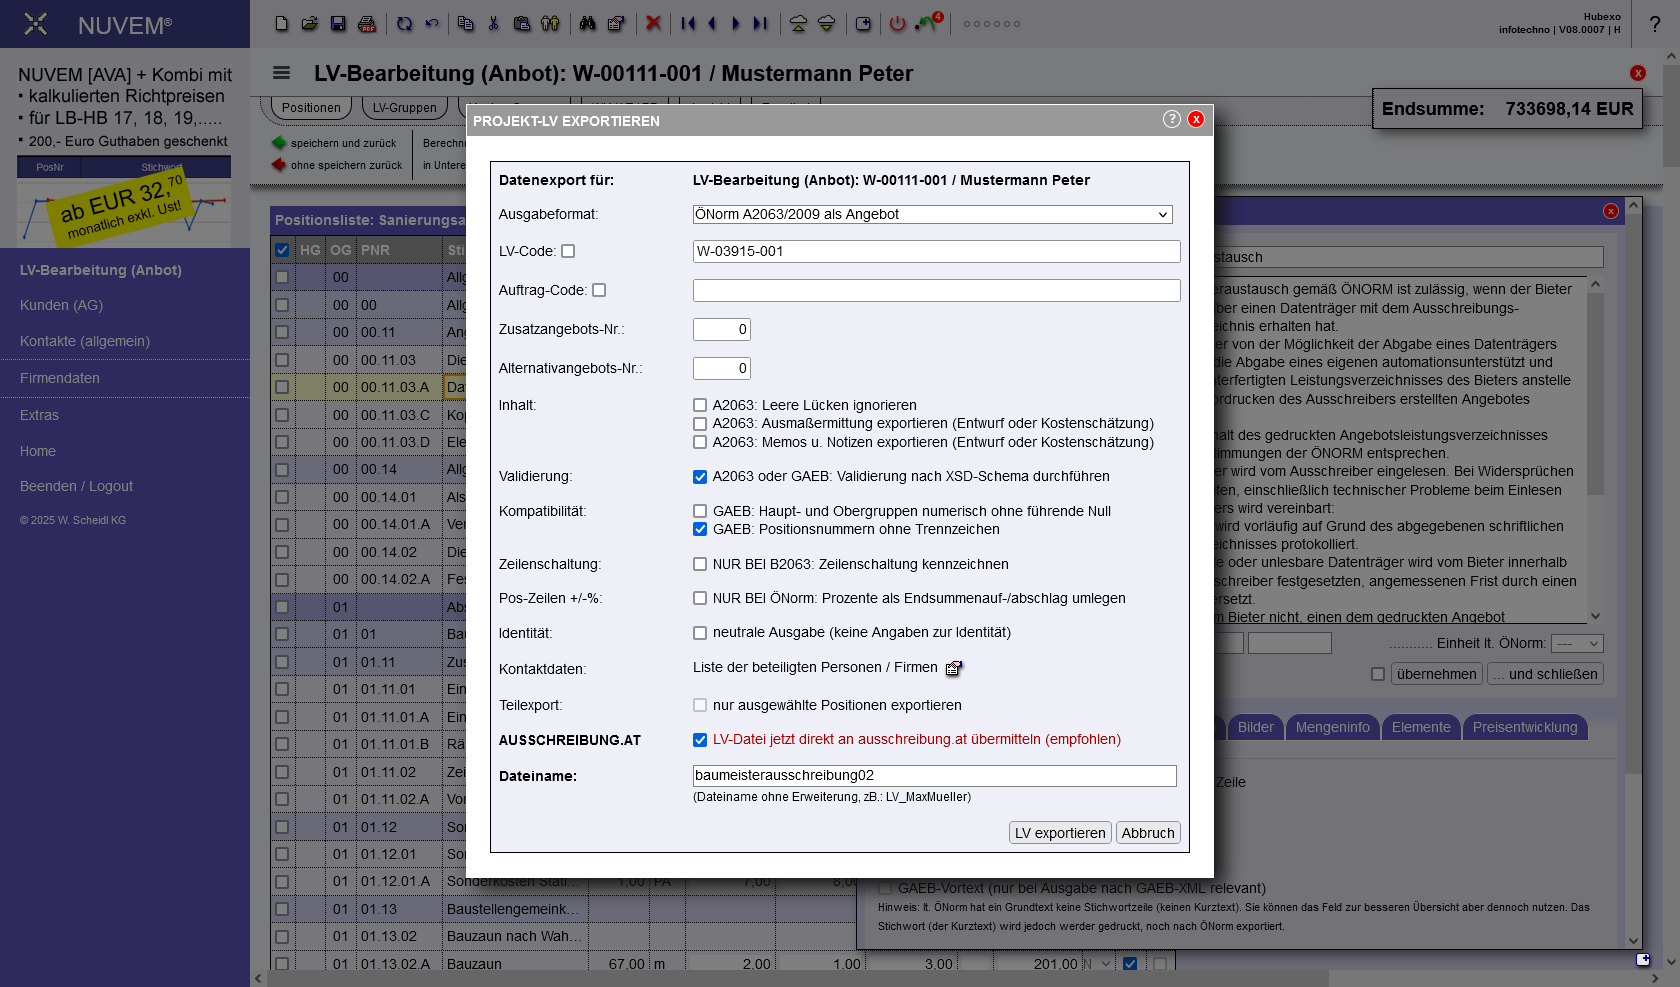1680x987 pixels.
Task: Click the copy icon in toolbar
Action: point(465,23)
